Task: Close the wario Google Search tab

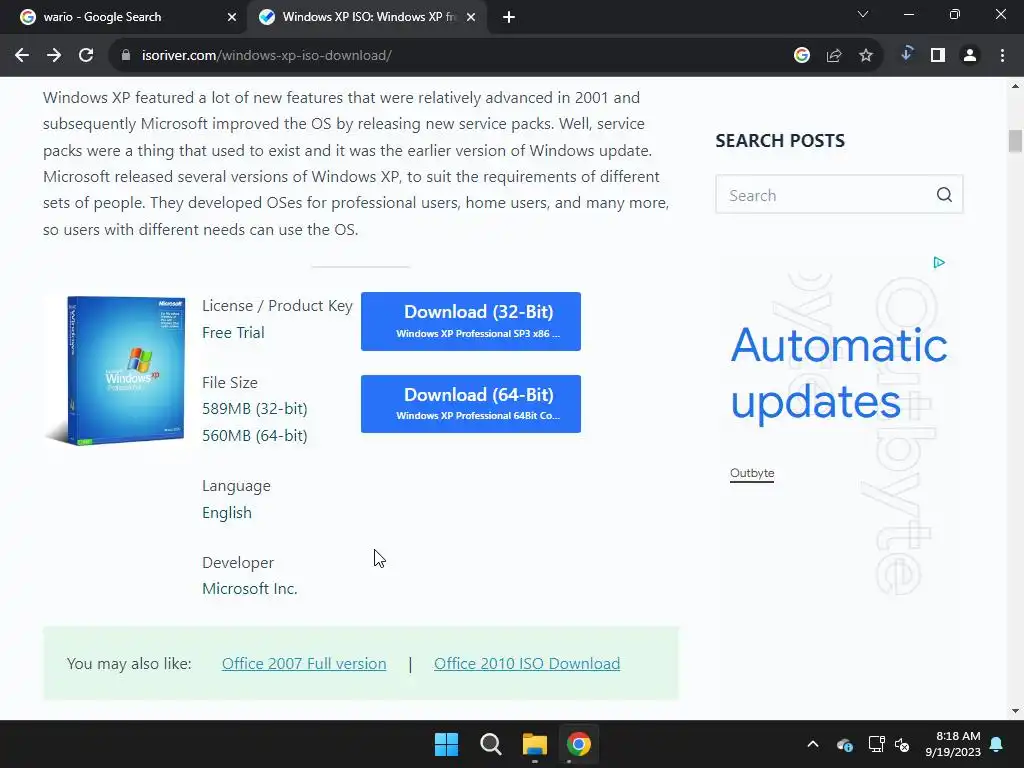Action: 232,17
